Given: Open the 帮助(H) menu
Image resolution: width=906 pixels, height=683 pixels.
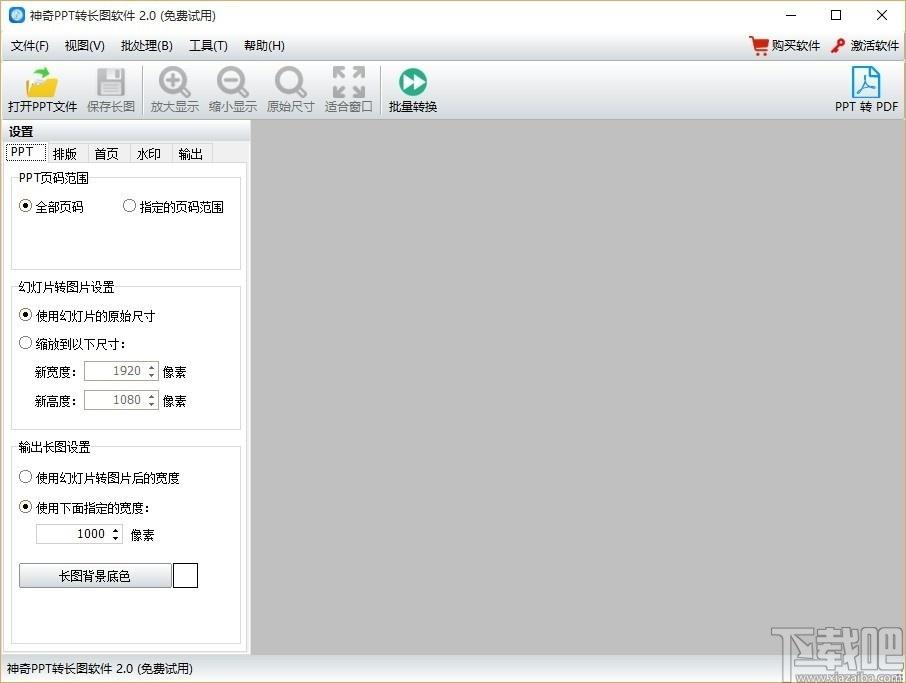Looking at the screenshot, I should coord(264,46).
